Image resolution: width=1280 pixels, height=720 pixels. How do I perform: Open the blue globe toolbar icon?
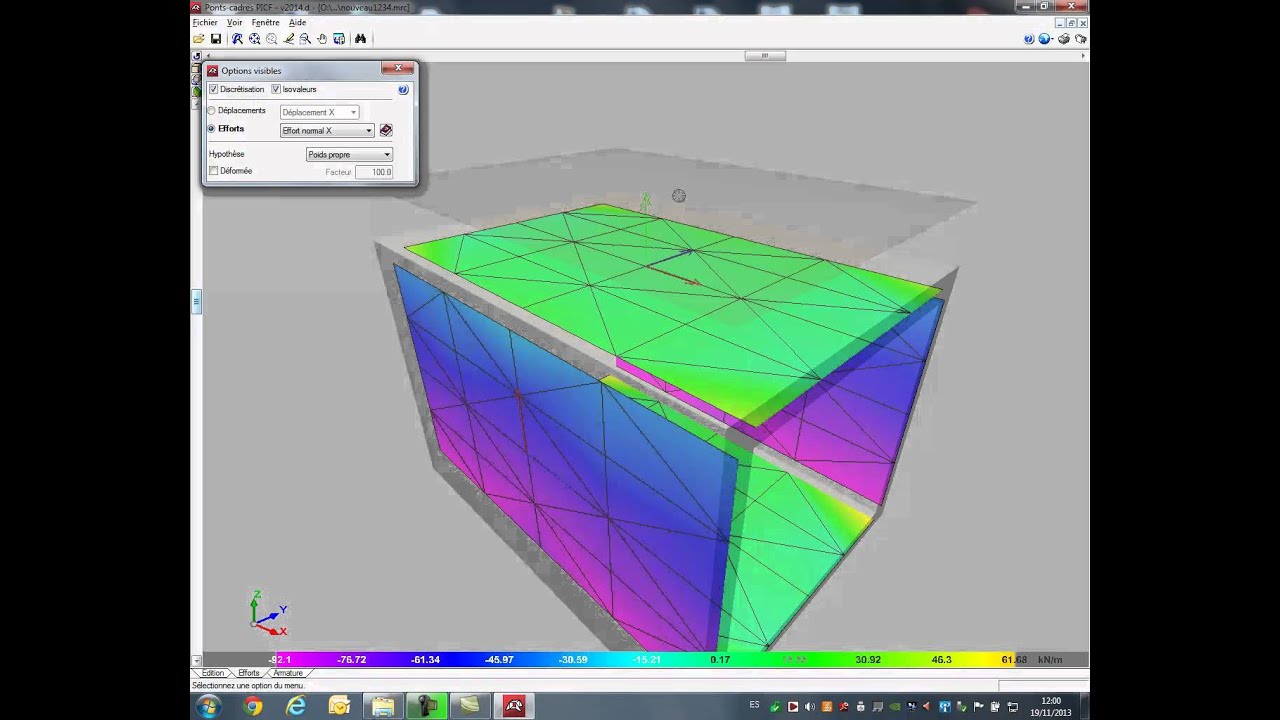1045,39
